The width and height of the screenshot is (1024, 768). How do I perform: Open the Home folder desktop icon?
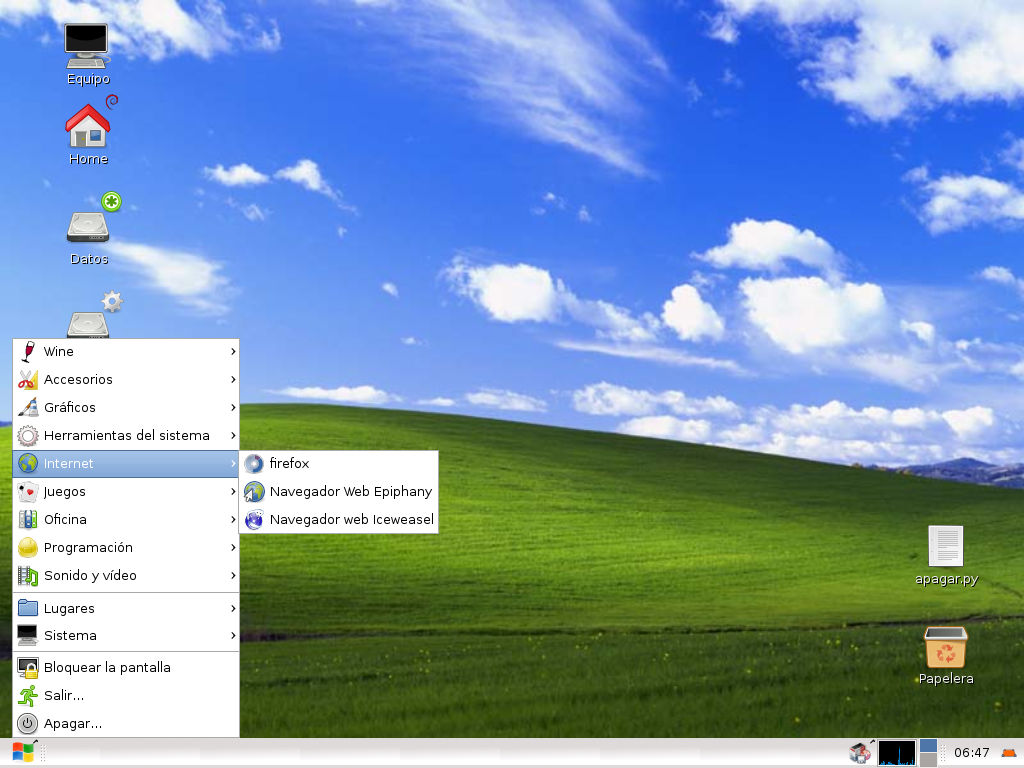click(88, 125)
